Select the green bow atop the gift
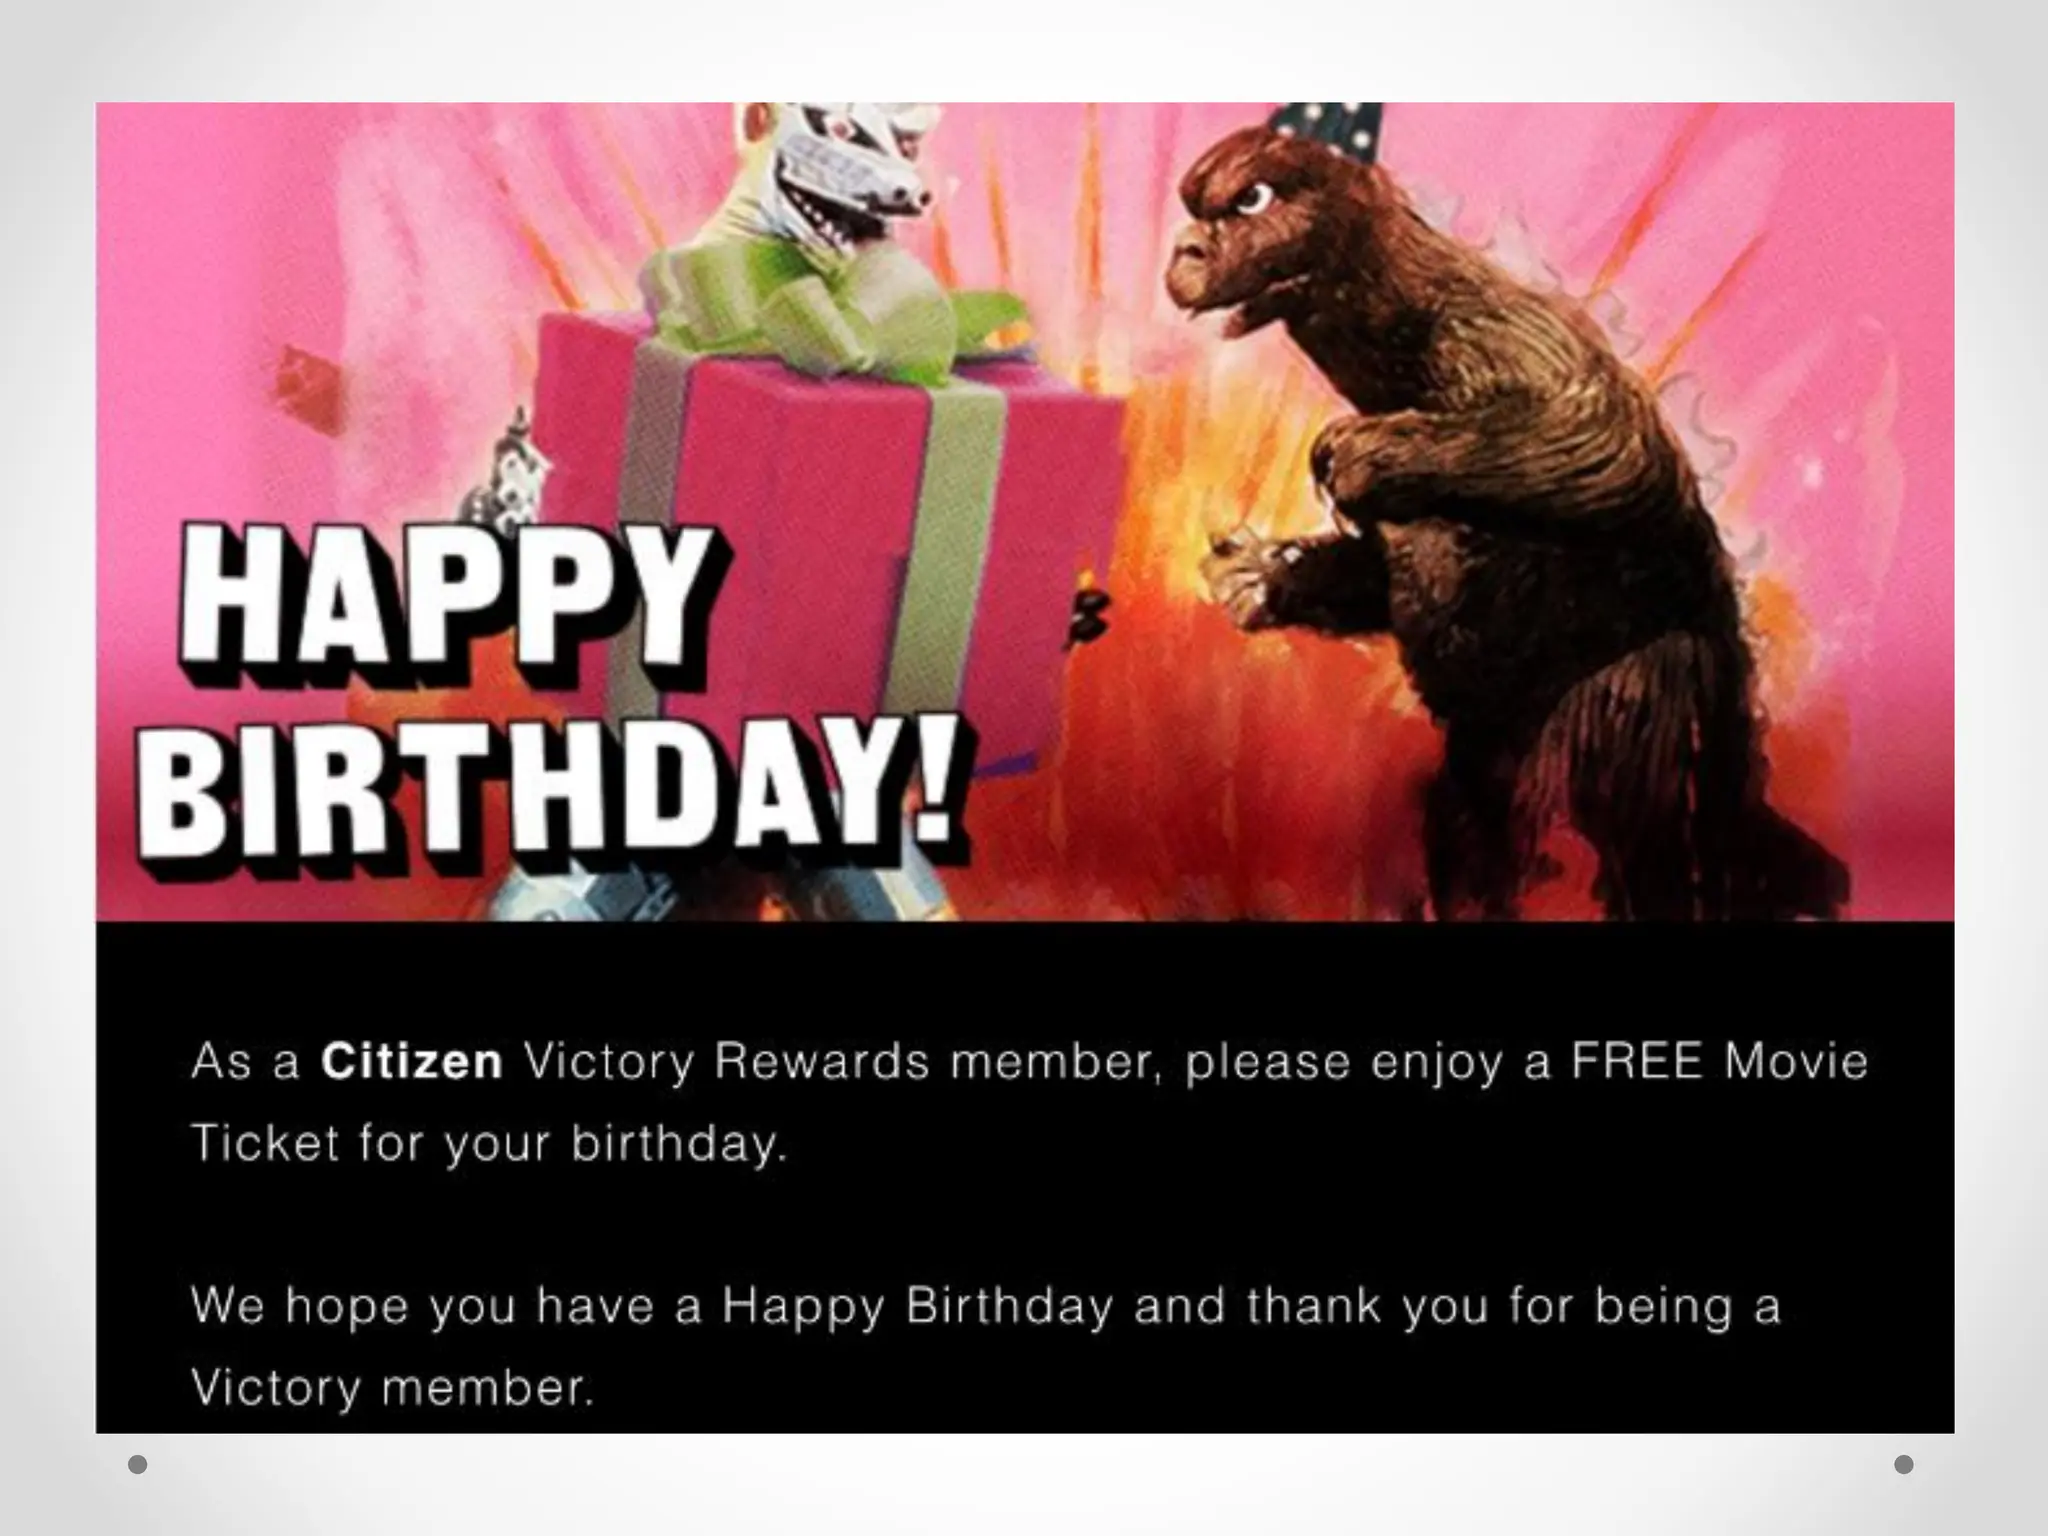Viewport: 2048px width, 1536px height. (828, 300)
